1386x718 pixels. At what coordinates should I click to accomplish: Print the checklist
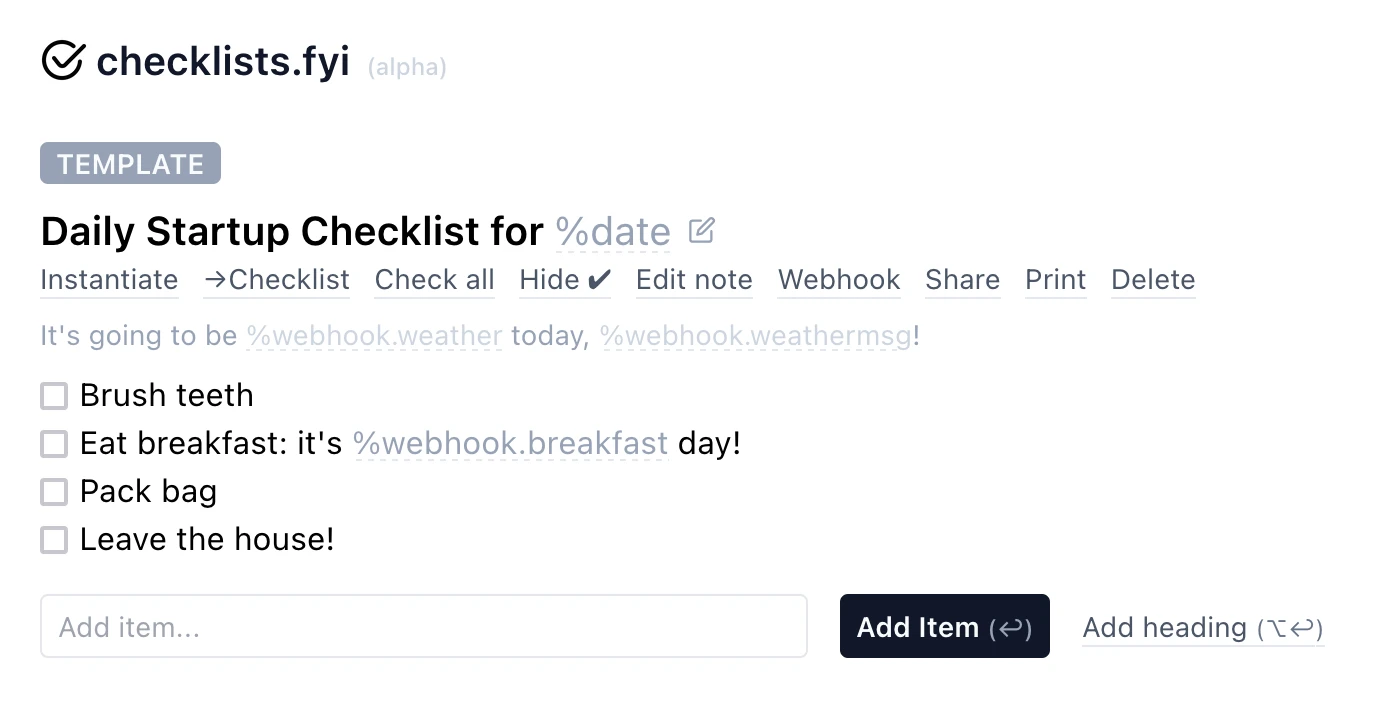click(1055, 280)
